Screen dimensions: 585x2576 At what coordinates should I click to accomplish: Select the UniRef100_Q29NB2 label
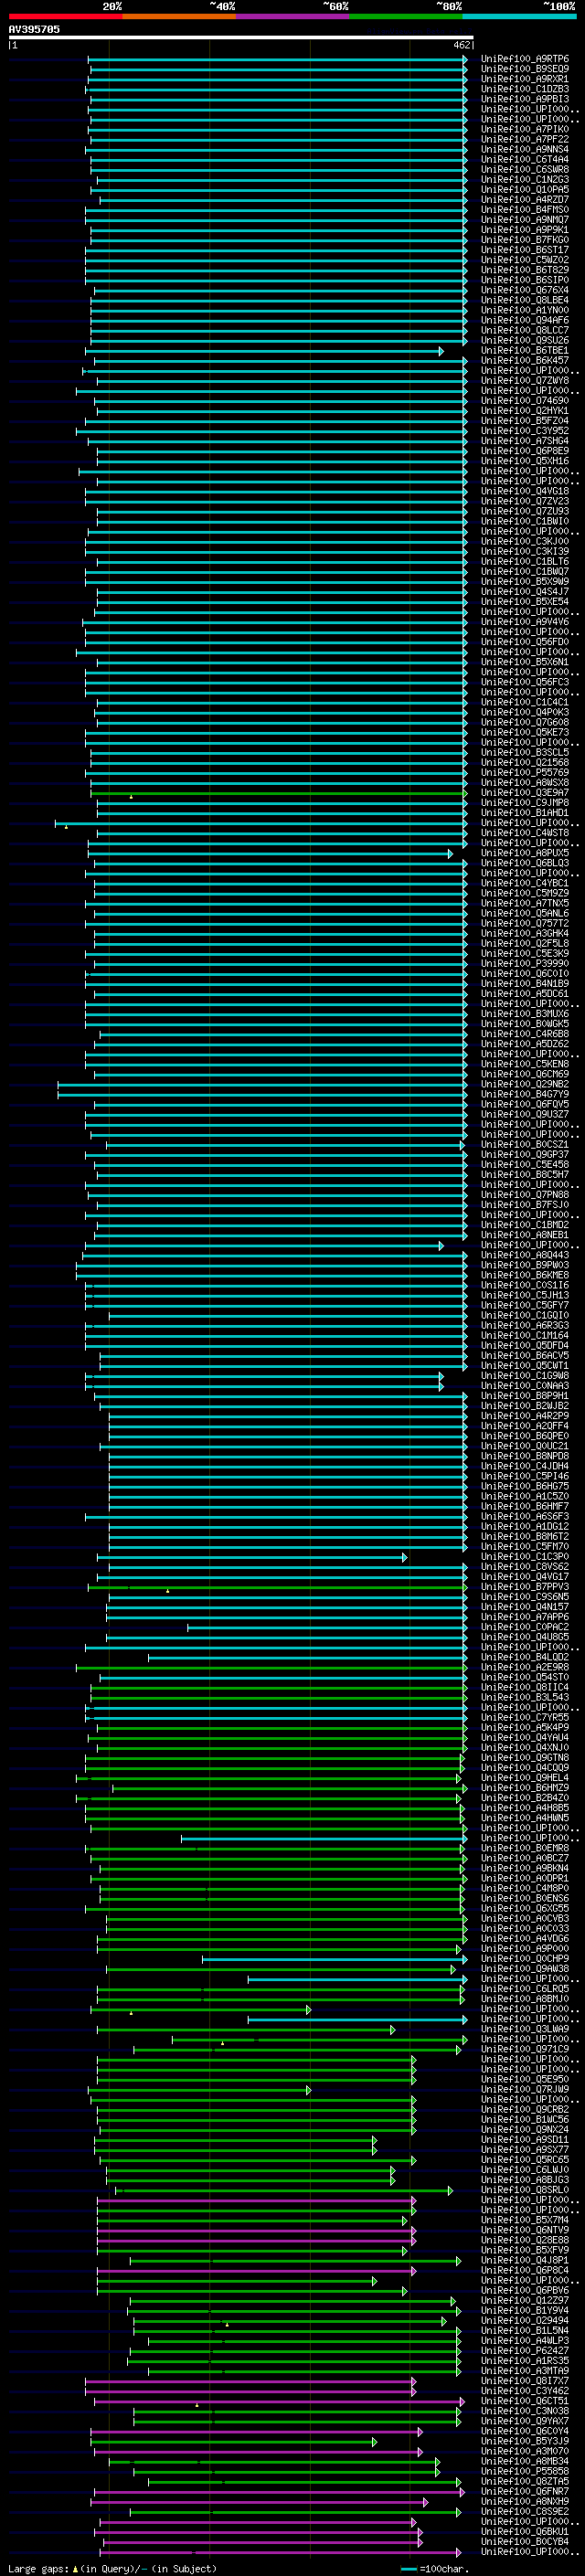click(x=525, y=1084)
